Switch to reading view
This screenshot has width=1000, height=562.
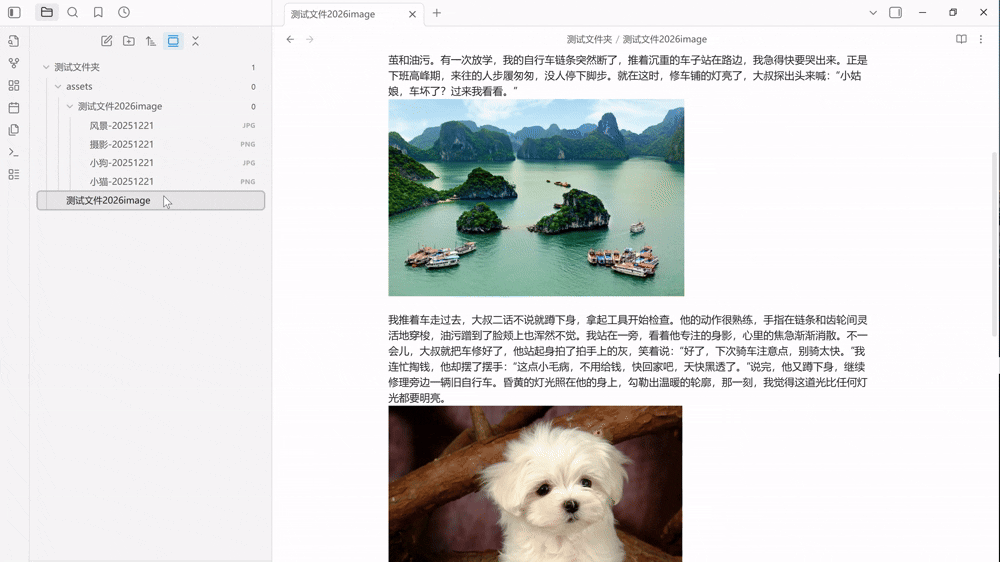tap(961, 39)
